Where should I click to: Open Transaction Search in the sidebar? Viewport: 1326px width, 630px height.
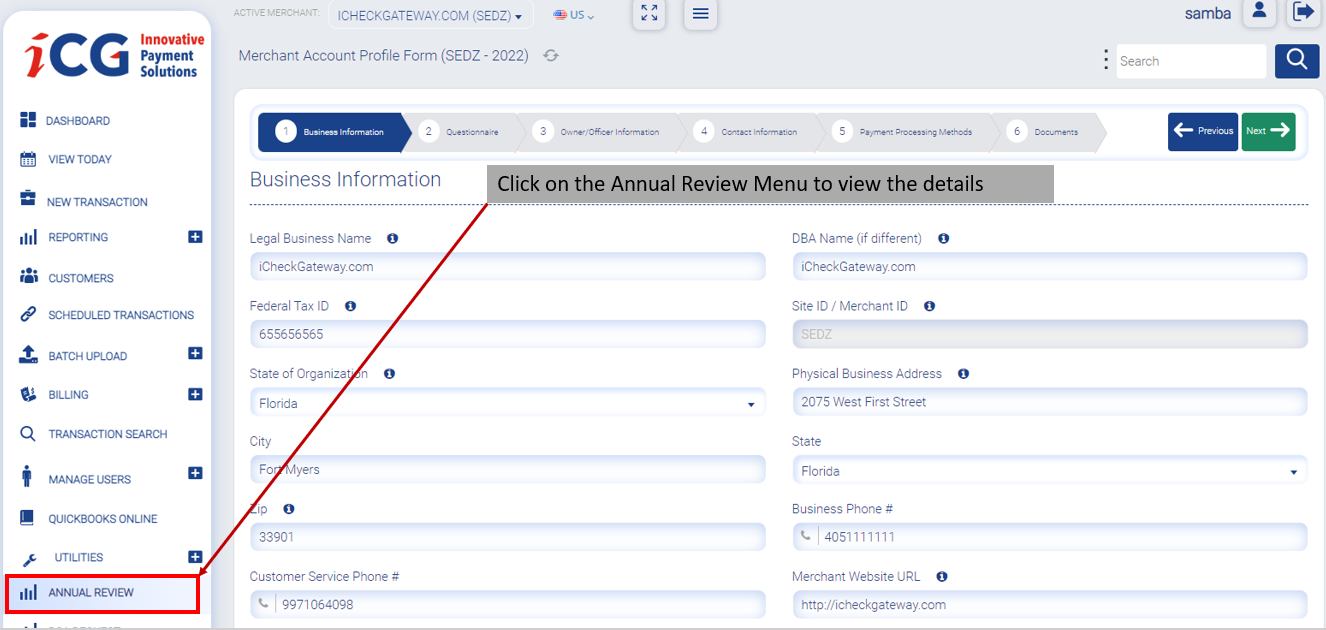[108, 434]
